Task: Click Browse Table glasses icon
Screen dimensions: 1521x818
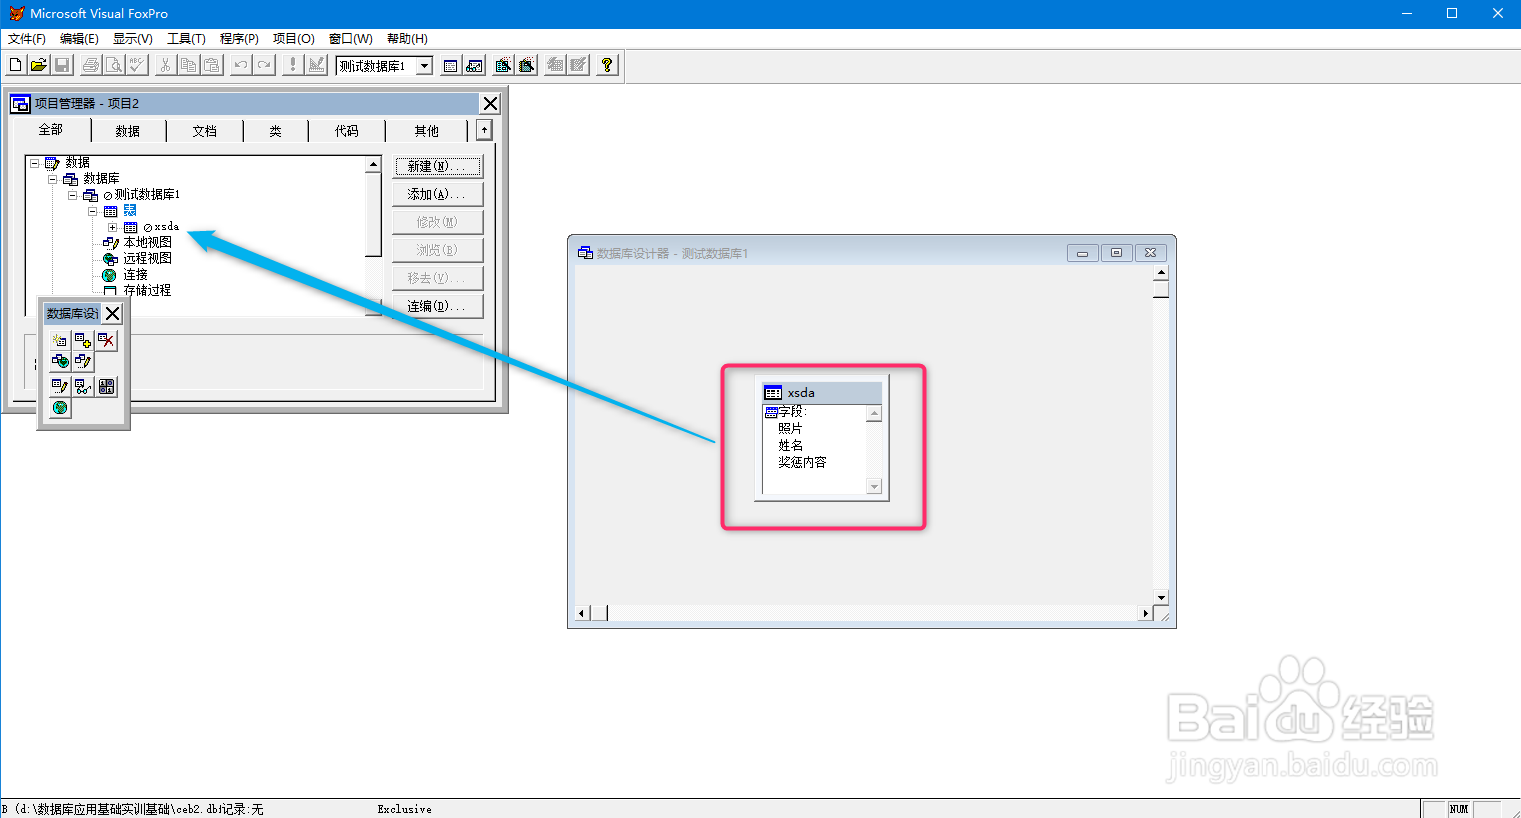Action: pyautogui.click(x=83, y=387)
